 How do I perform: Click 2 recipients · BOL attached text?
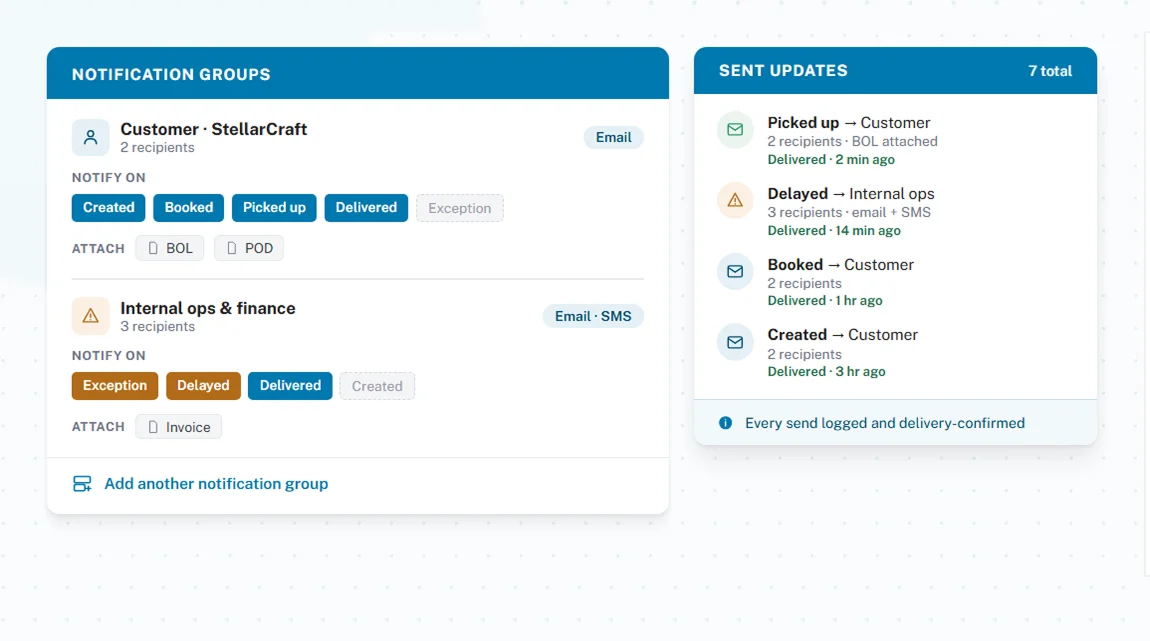pos(852,142)
